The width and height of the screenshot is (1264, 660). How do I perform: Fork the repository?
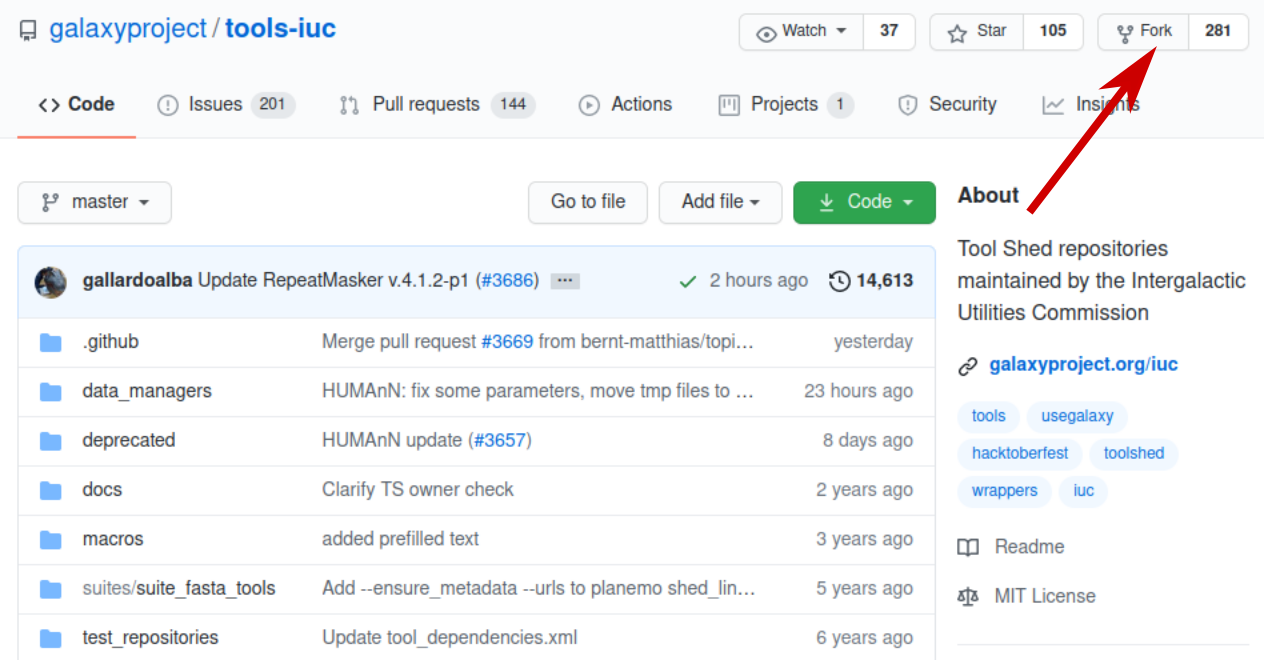pos(1144,32)
